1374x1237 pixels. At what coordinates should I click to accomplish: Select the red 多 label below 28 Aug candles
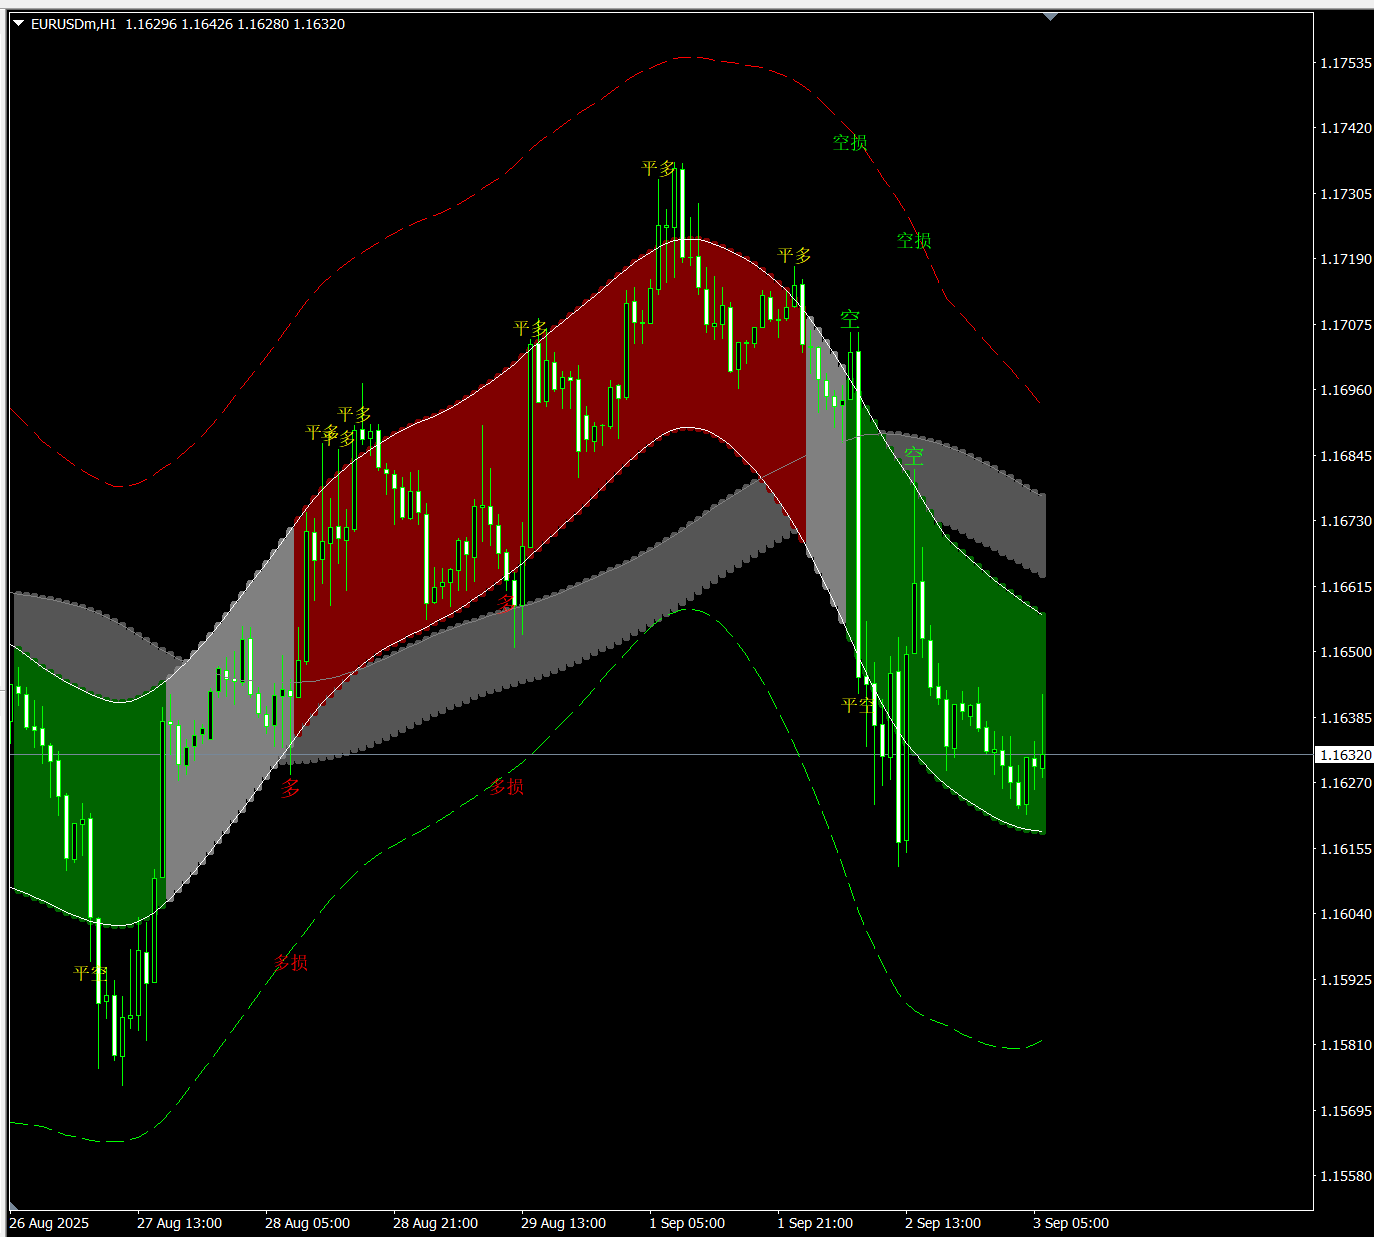pos(290,788)
